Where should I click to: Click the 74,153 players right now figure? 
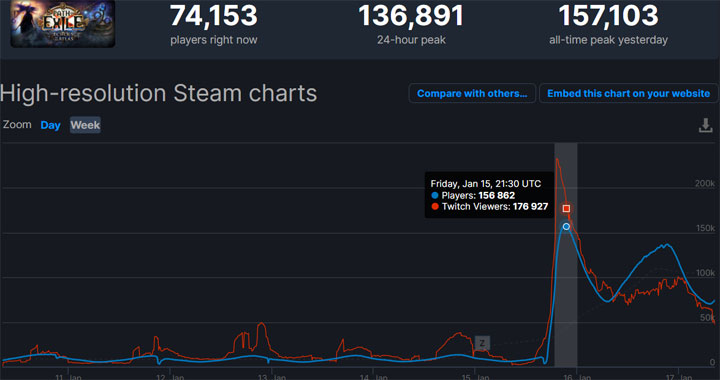[214, 15]
